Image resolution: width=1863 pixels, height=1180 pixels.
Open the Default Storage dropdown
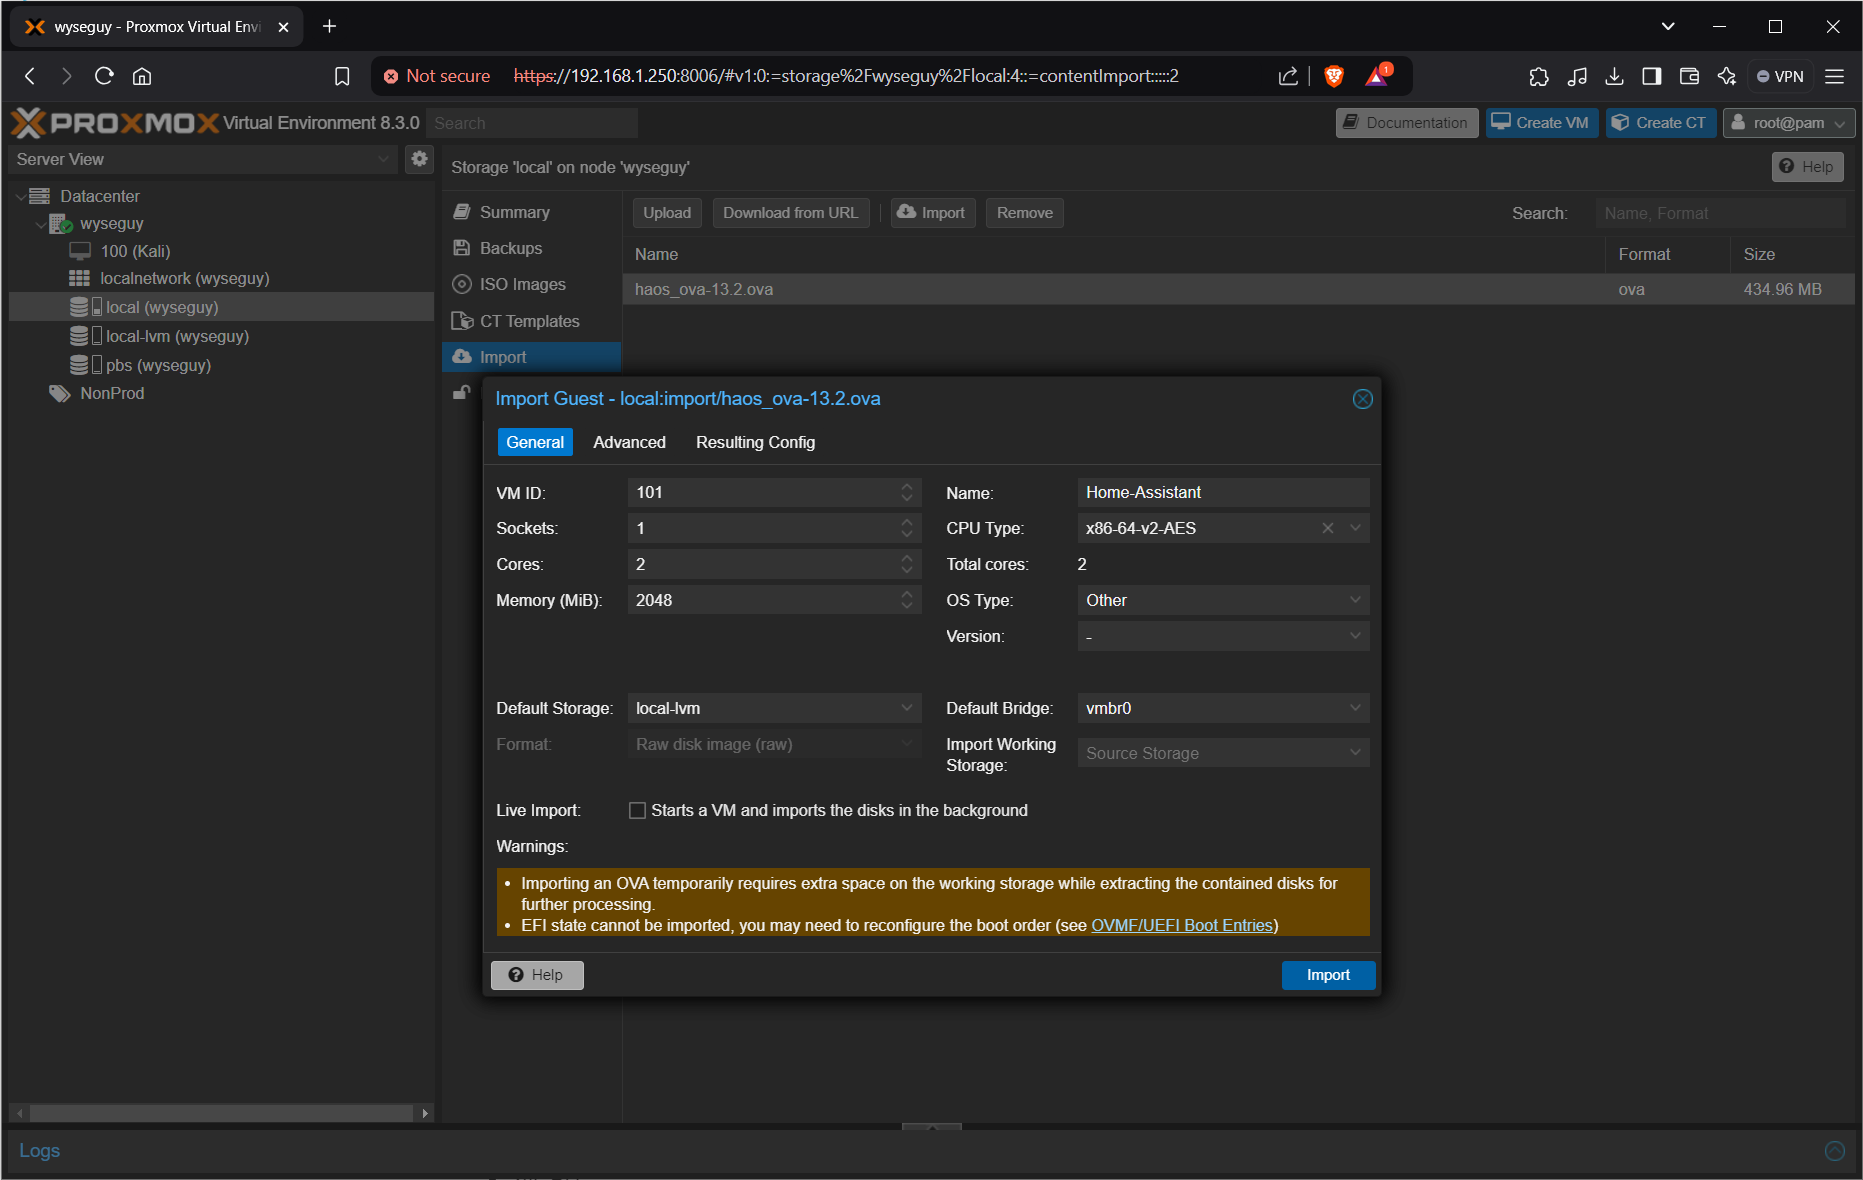(906, 708)
